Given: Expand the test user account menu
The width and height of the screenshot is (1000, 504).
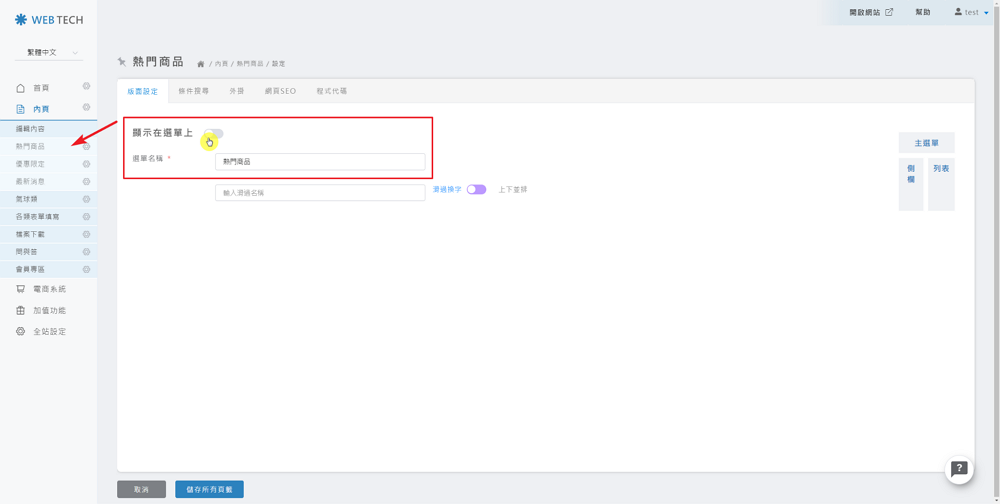Looking at the screenshot, I should (971, 13).
